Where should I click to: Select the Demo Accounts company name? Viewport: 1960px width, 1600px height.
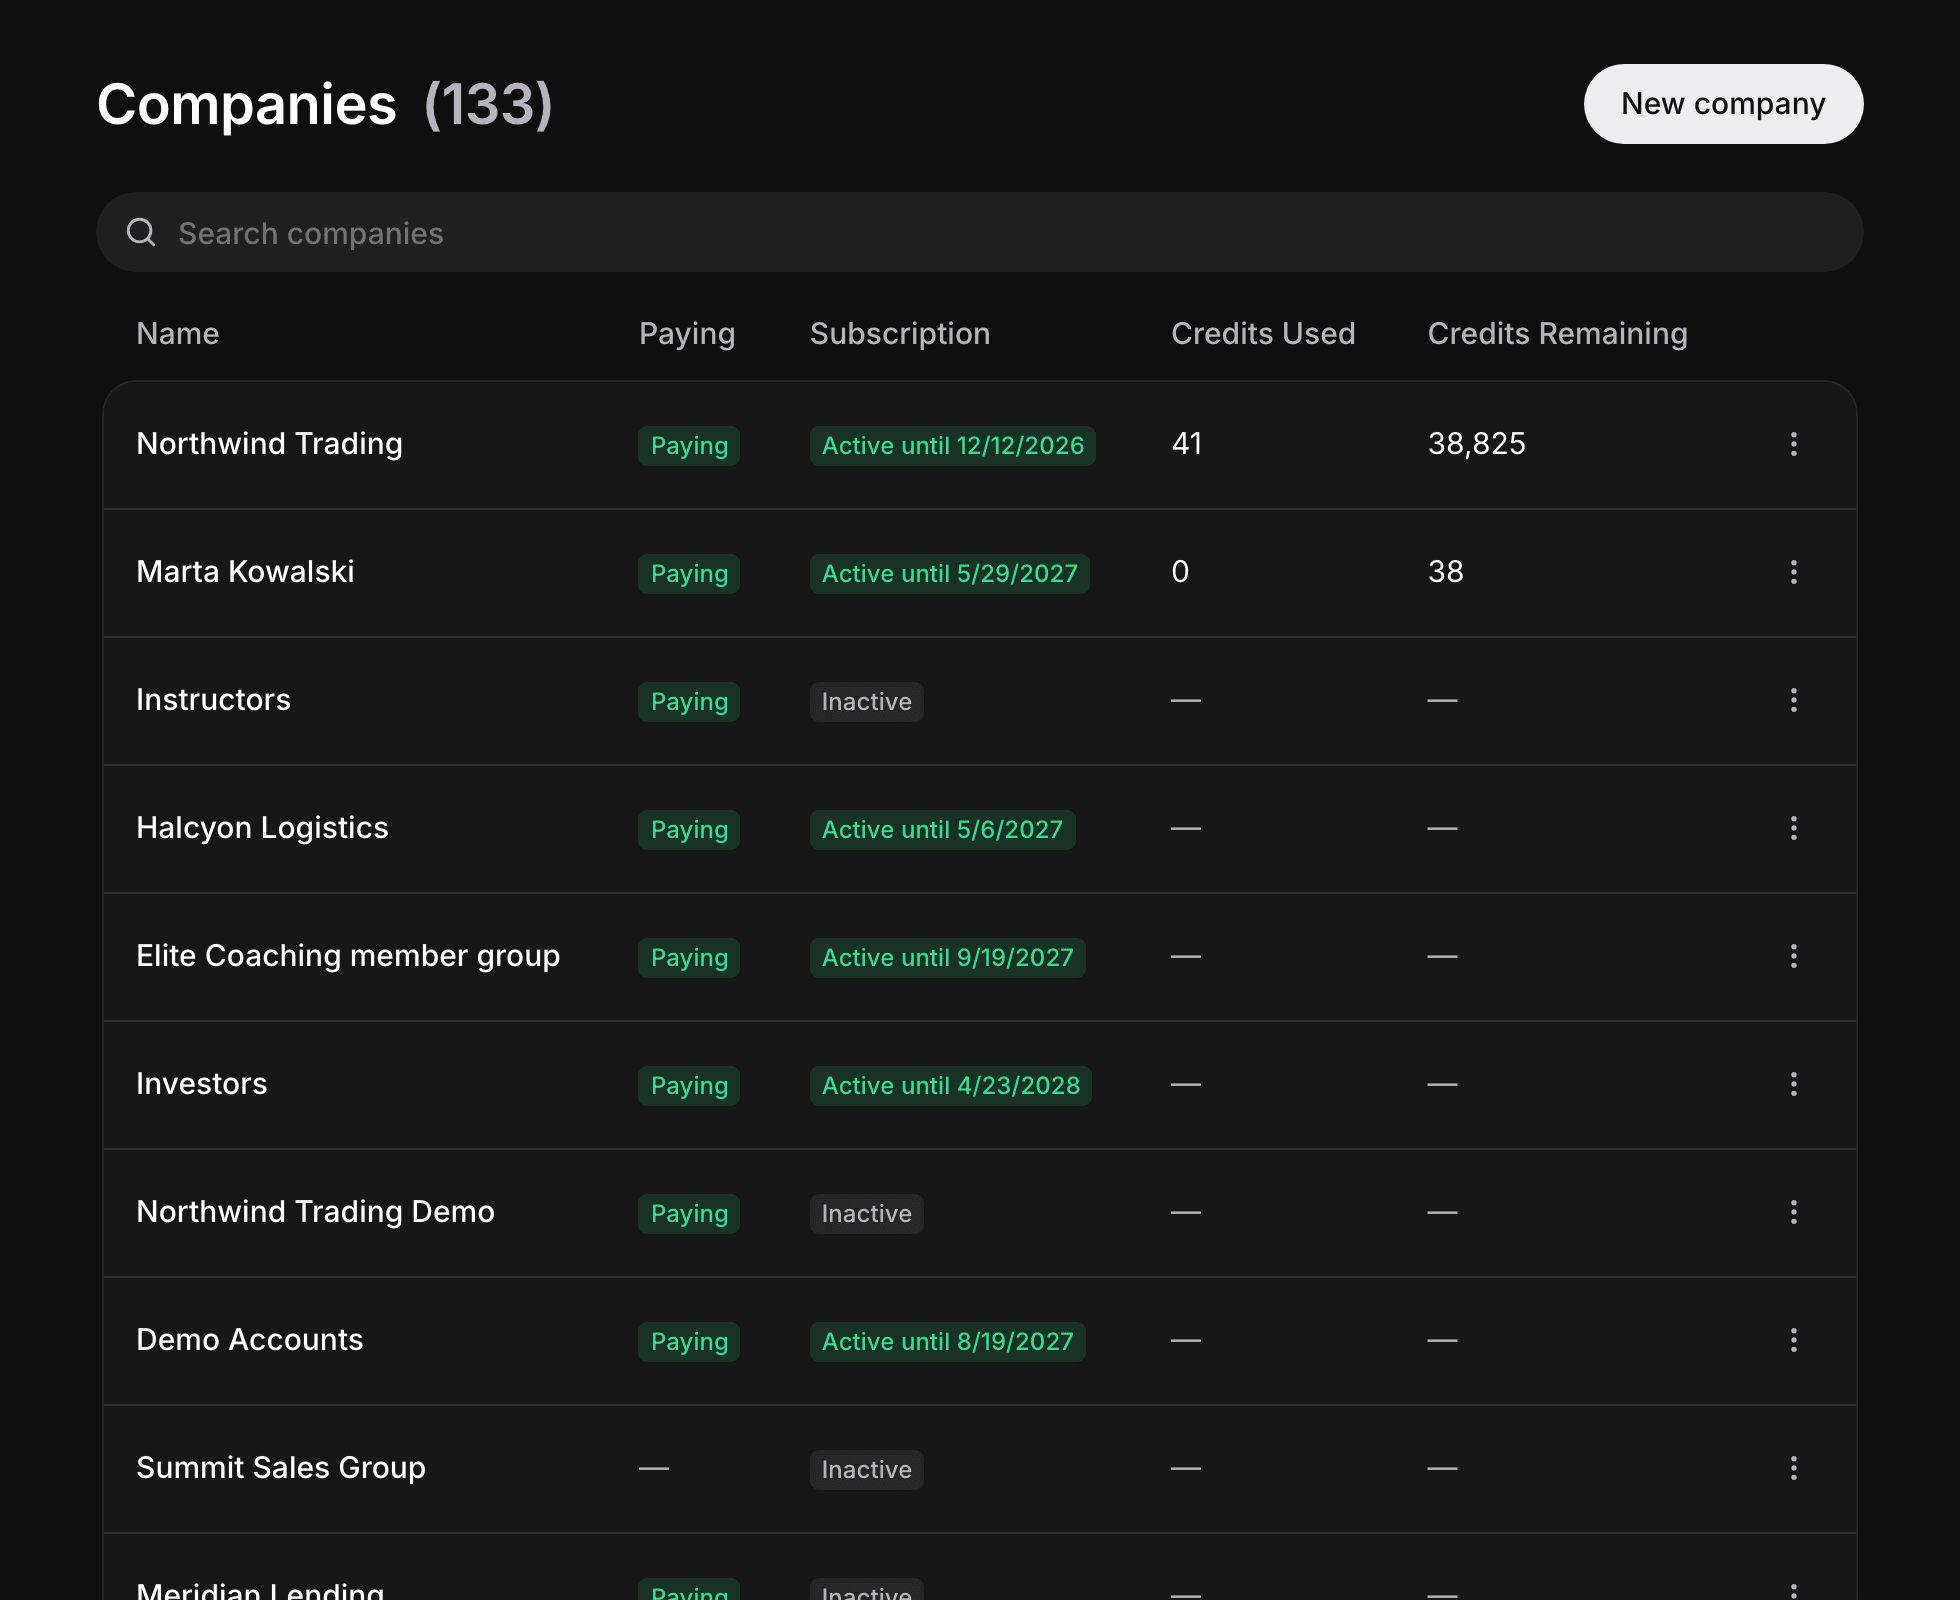(x=249, y=1340)
